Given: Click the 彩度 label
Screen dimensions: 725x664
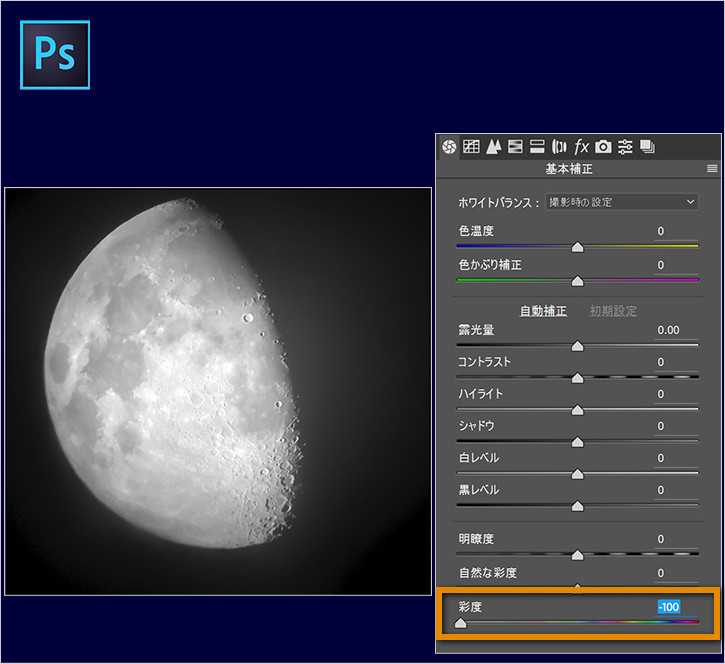Looking at the screenshot, I should pos(470,607).
